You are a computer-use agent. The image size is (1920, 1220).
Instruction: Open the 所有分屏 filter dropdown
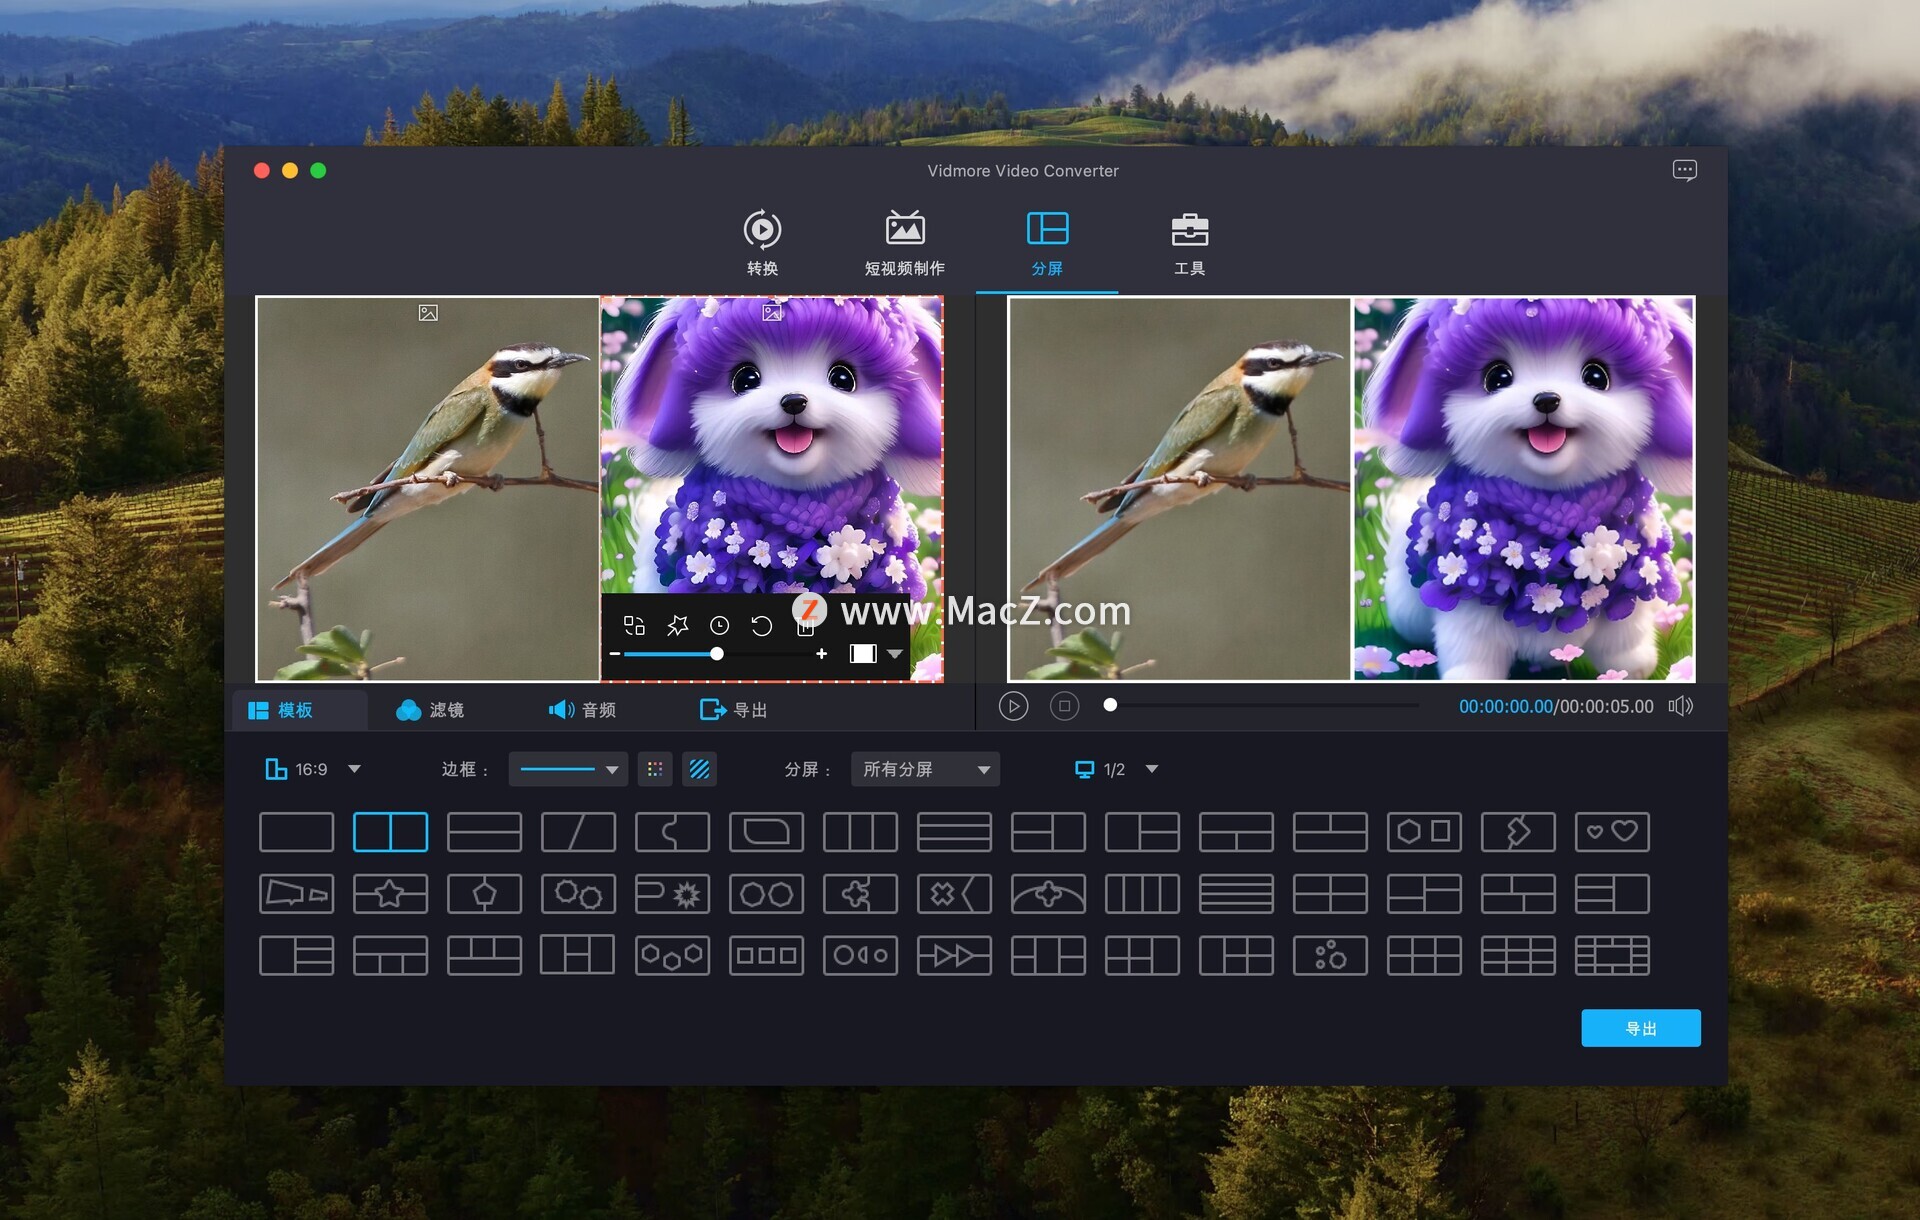pos(925,769)
